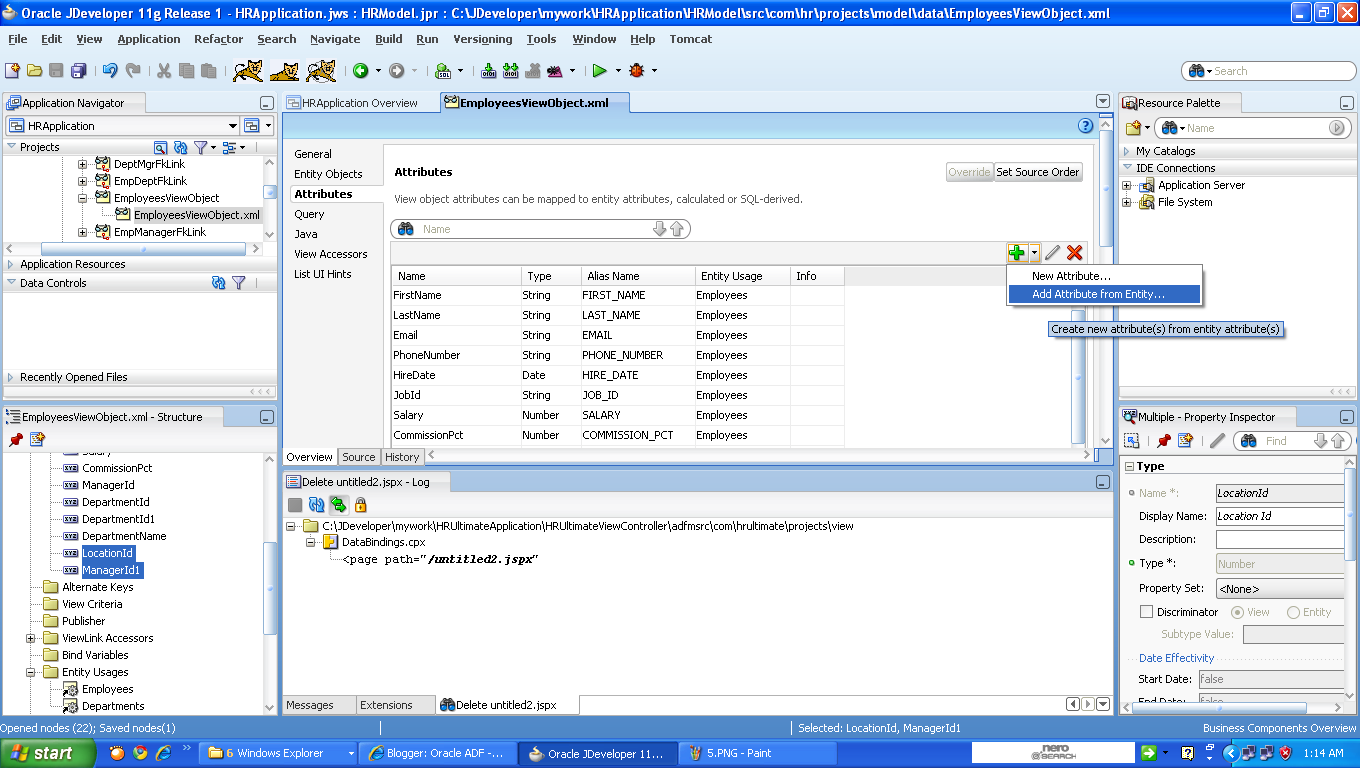Click the refresh icon in Projects header
Image resolution: width=1360 pixels, height=768 pixels.
(x=180, y=147)
